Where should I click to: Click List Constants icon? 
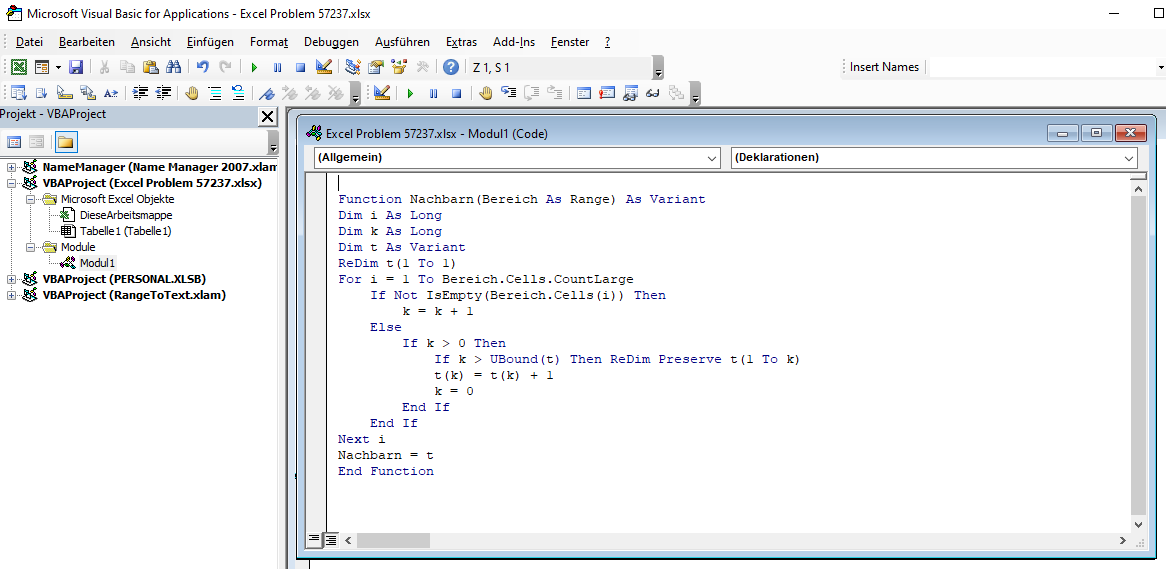41,94
